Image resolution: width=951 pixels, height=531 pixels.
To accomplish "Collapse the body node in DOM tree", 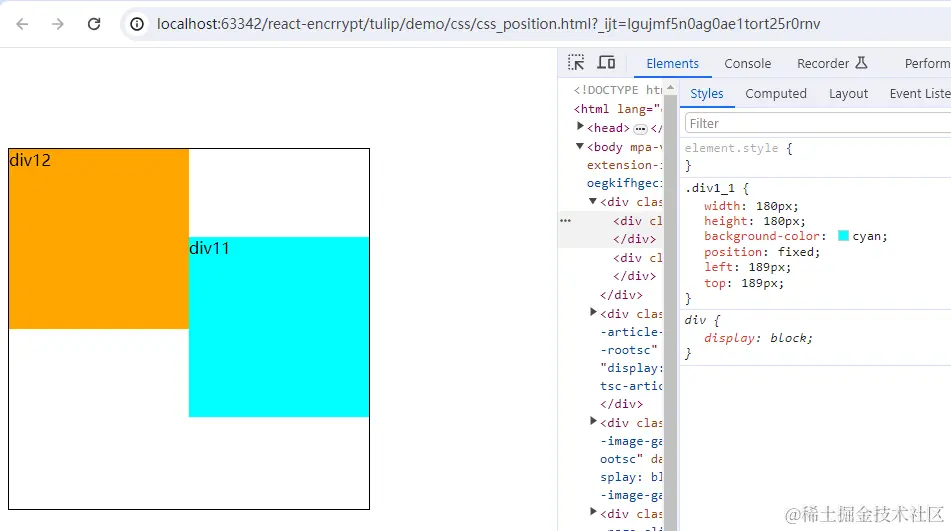I will [x=580, y=146].
